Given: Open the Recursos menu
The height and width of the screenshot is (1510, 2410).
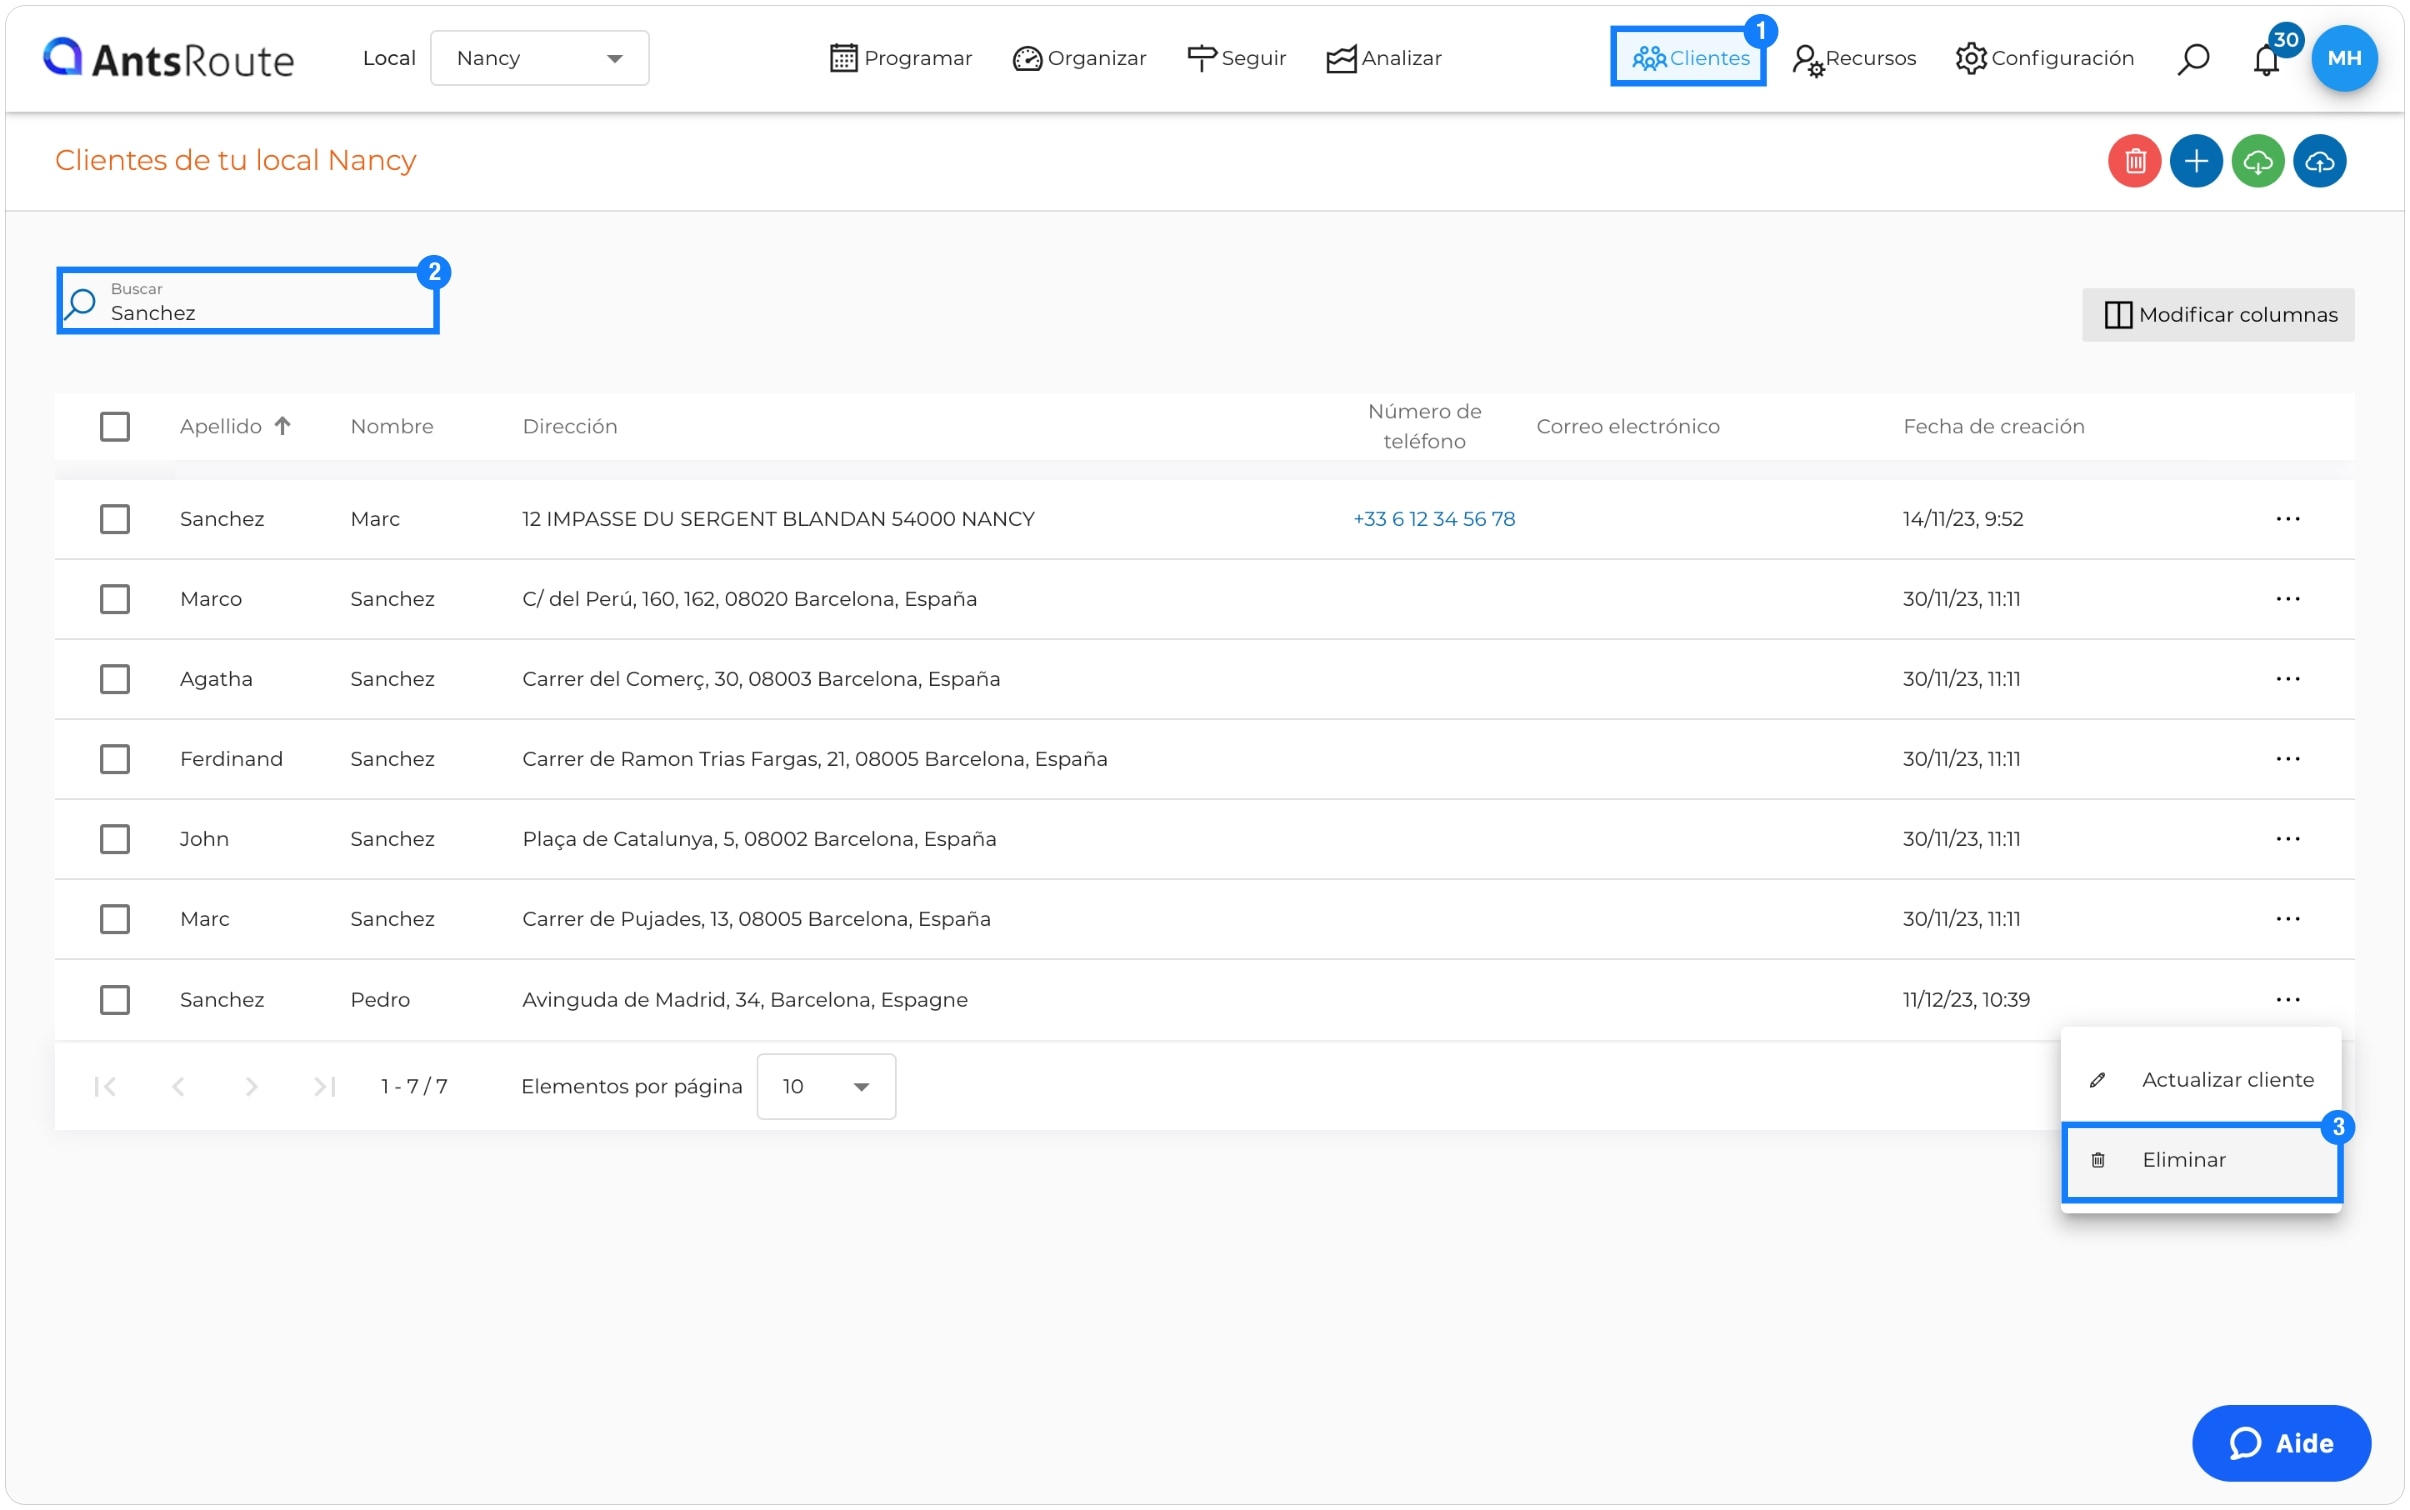Looking at the screenshot, I should click(1853, 59).
